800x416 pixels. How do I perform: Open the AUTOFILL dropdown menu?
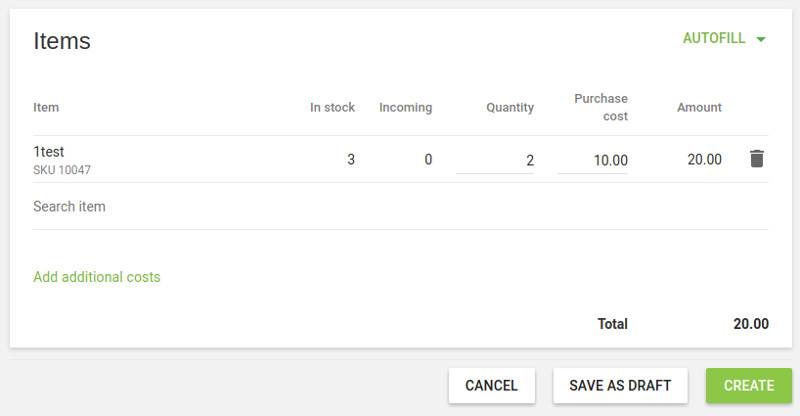714,39
